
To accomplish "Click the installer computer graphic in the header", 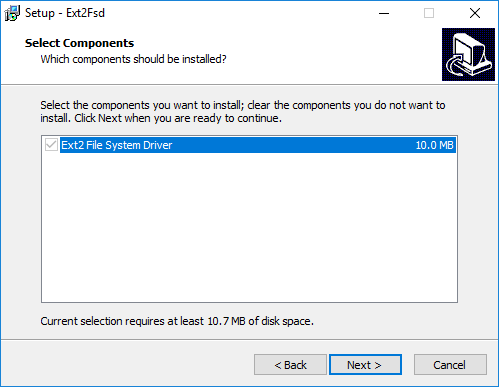I will (468, 54).
